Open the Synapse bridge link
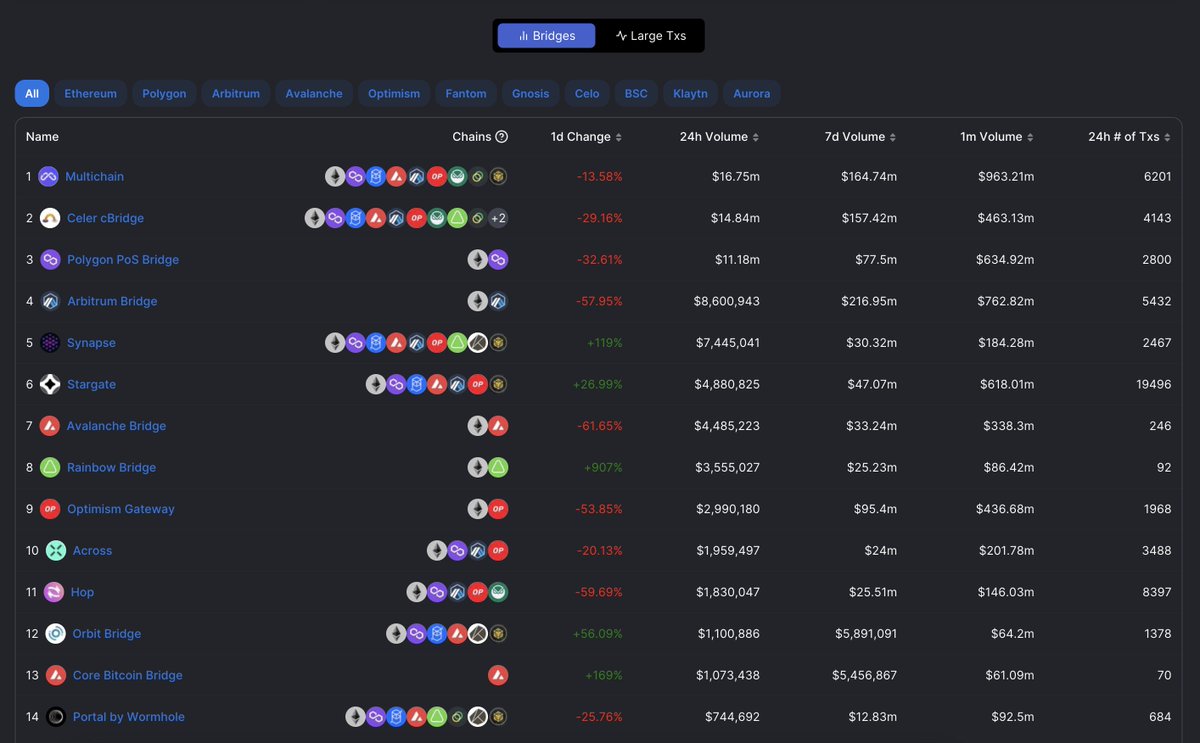Screen dimensions: 1200x743 pyautogui.click(x=90, y=342)
